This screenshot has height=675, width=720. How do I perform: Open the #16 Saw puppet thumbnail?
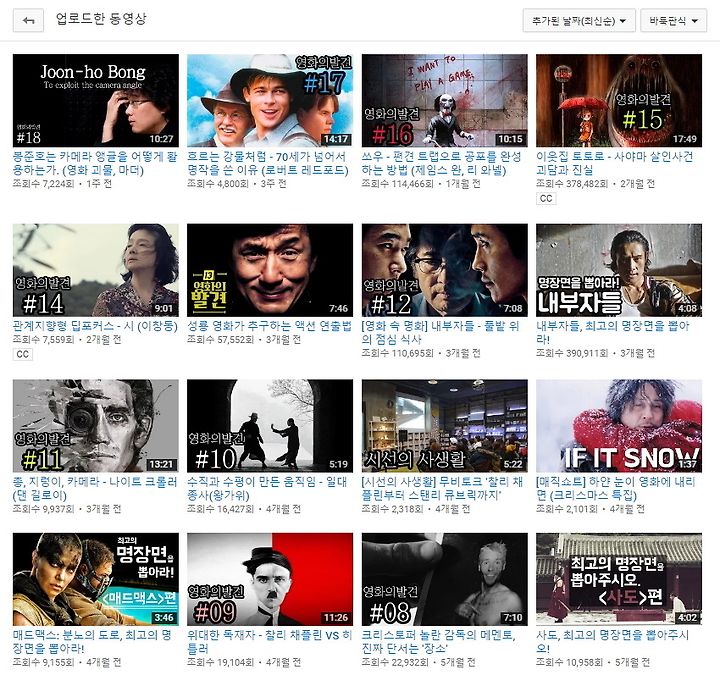(444, 101)
